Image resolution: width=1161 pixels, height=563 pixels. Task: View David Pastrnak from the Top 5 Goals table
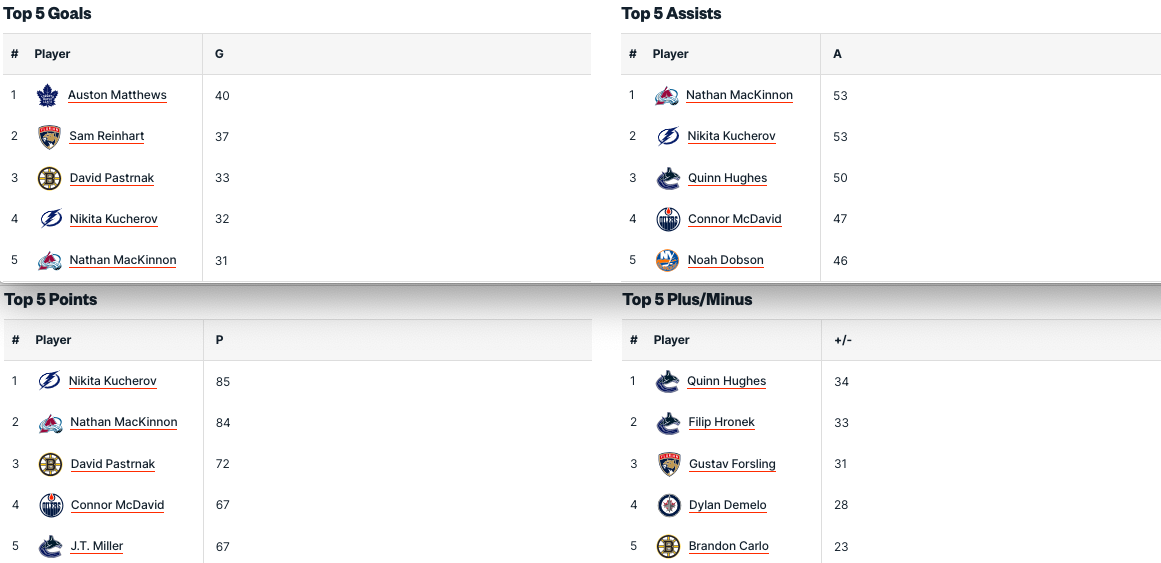coord(111,178)
